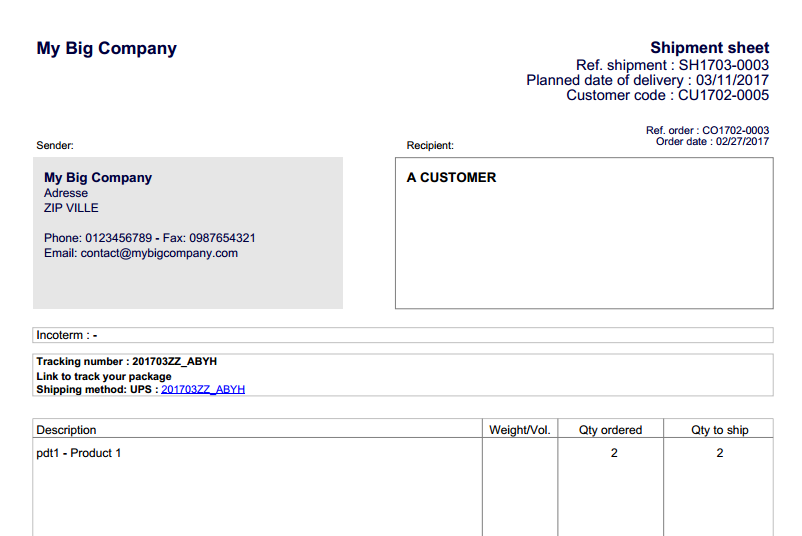802x536 pixels.
Task: Select the Ref. order CO1702-0003 text
Action: [x=707, y=130]
